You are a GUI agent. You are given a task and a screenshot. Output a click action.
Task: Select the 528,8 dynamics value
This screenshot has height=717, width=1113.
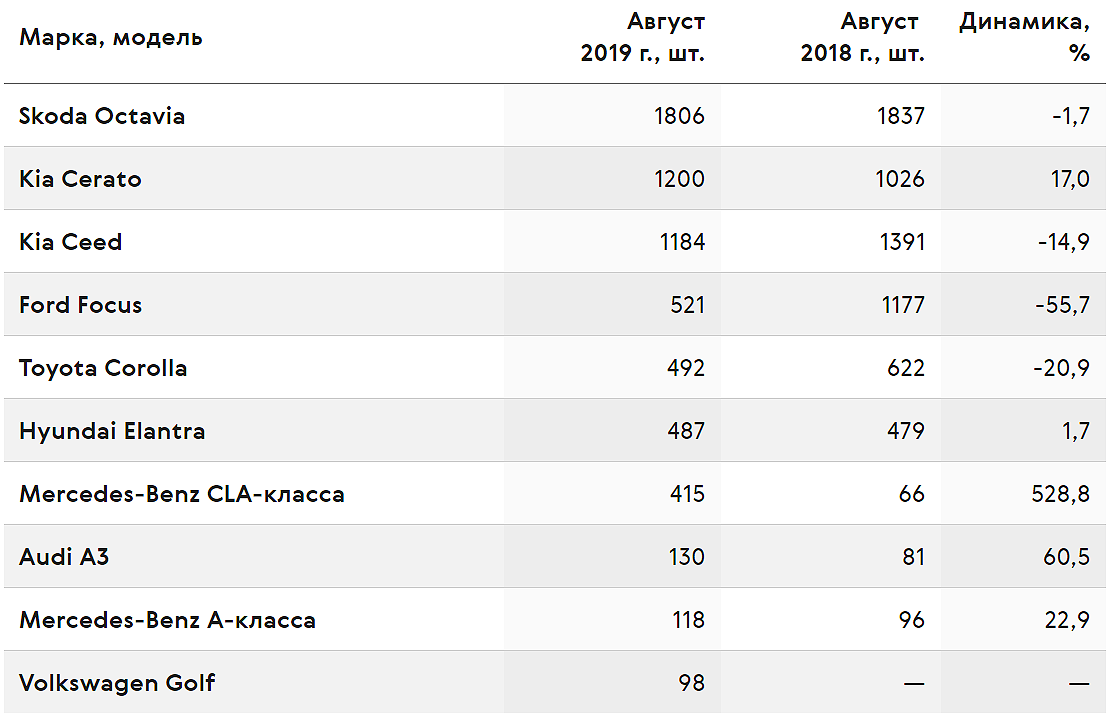coord(1060,494)
